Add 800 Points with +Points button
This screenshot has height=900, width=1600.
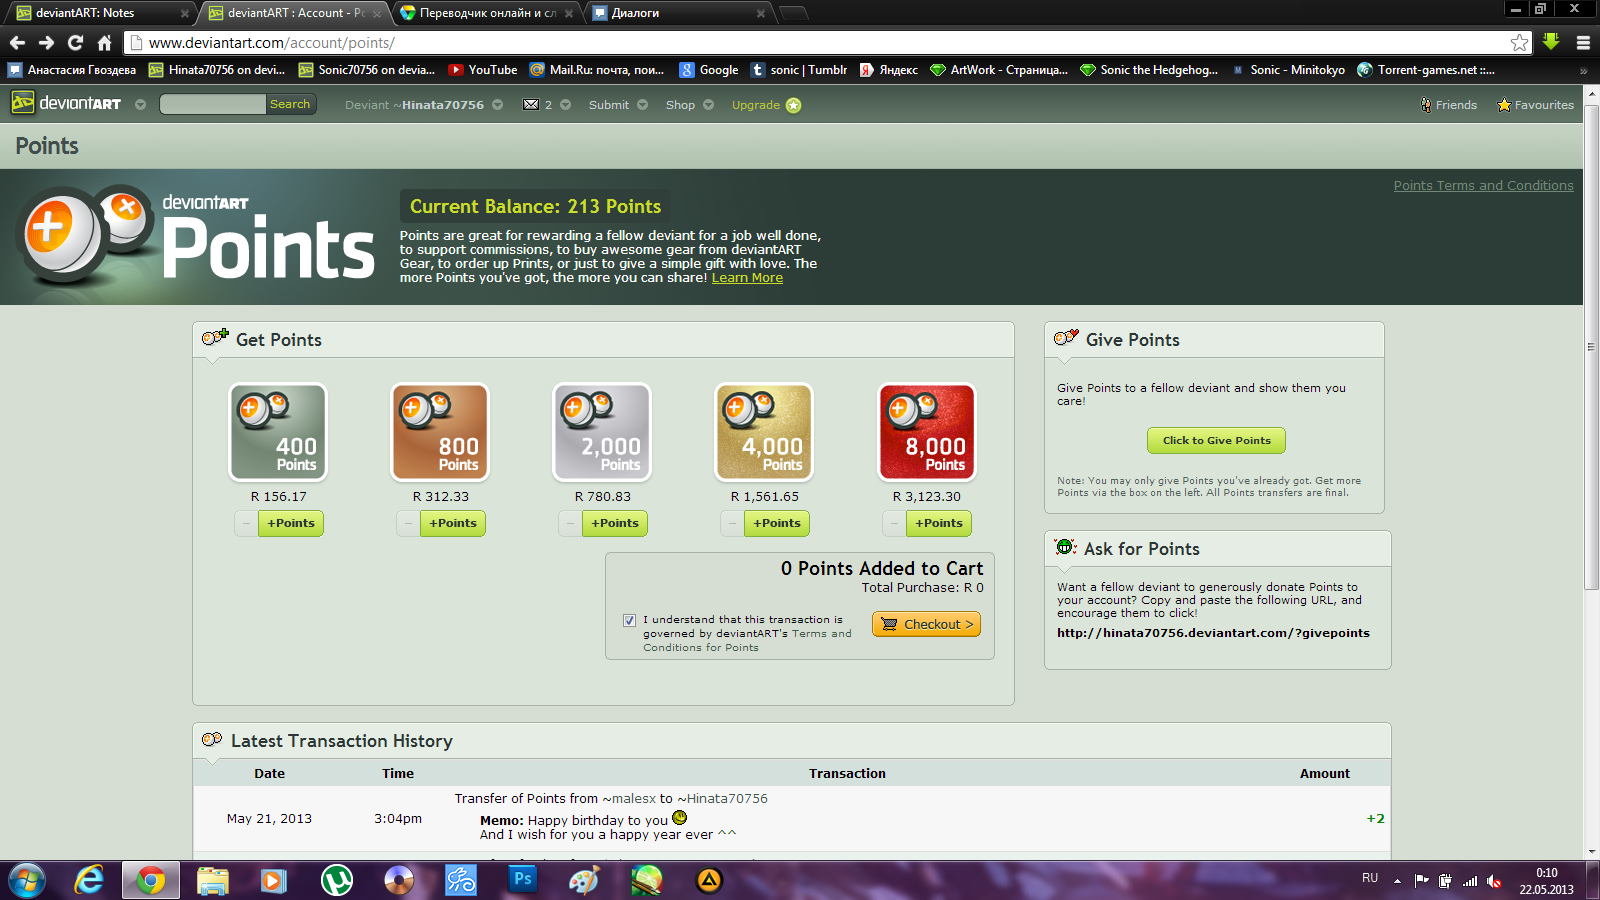[x=453, y=523]
